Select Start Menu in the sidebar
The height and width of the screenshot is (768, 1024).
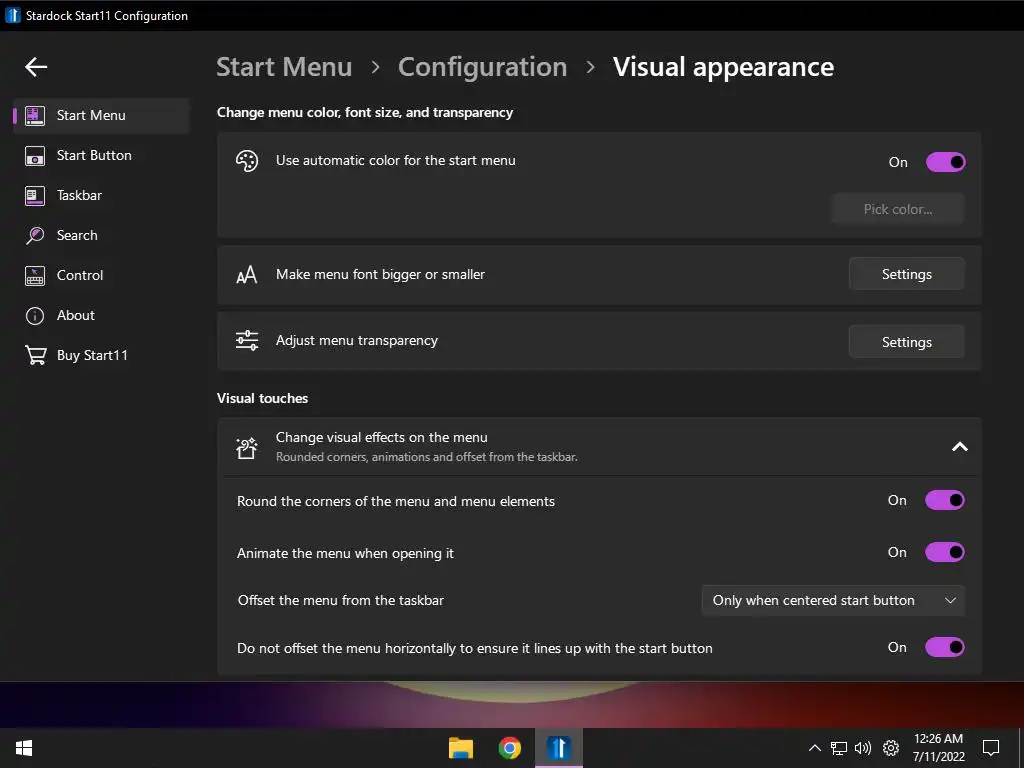point(102,116)
